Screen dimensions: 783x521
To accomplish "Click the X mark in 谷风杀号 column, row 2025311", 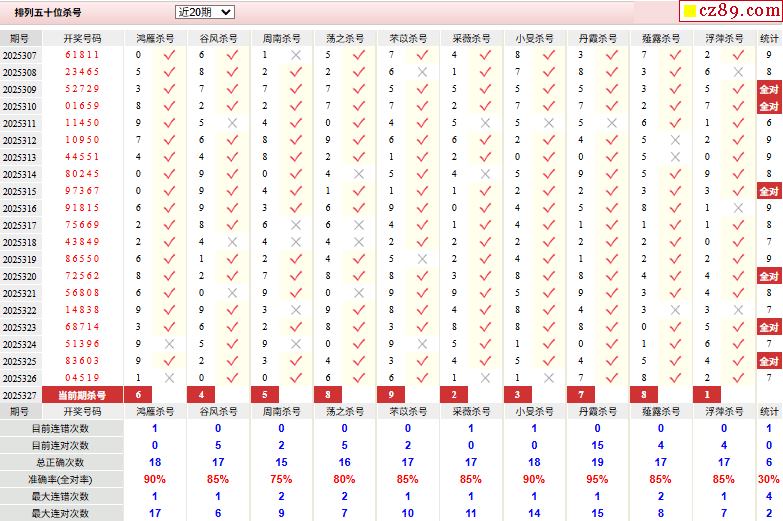I will [232, 123].
